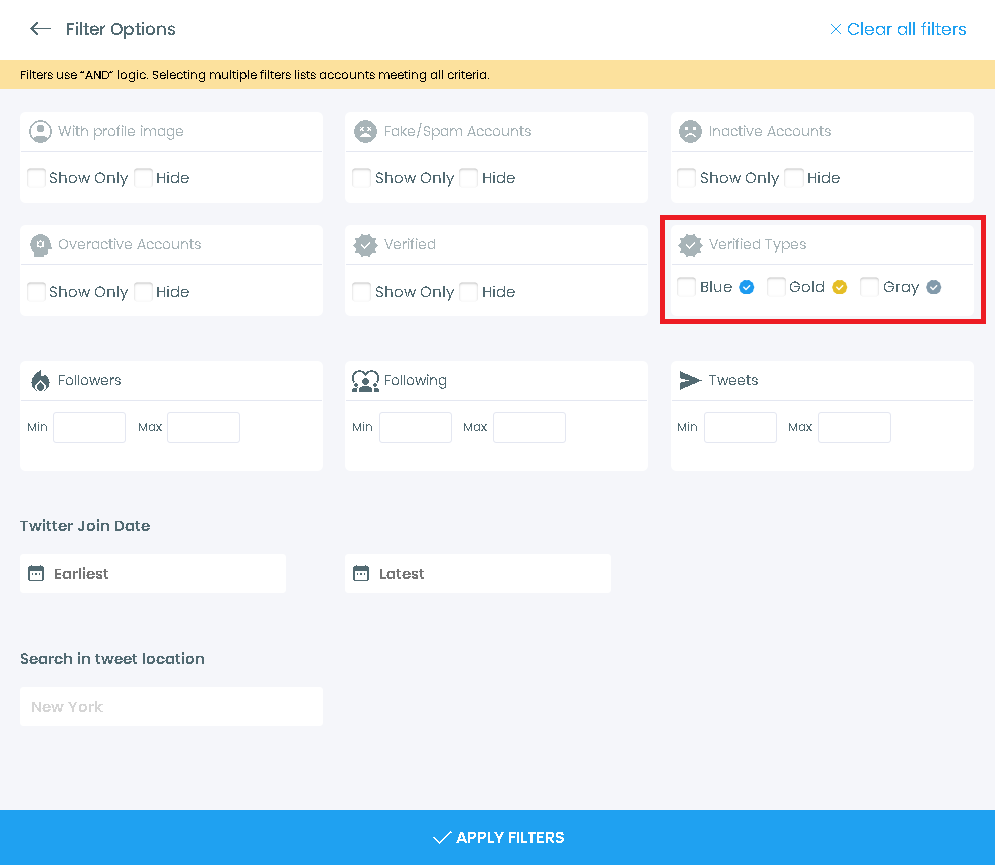This screenshot has height=865, width=995.
Task: Enable the Gray verified type checkbox
Action: [869, 287]
